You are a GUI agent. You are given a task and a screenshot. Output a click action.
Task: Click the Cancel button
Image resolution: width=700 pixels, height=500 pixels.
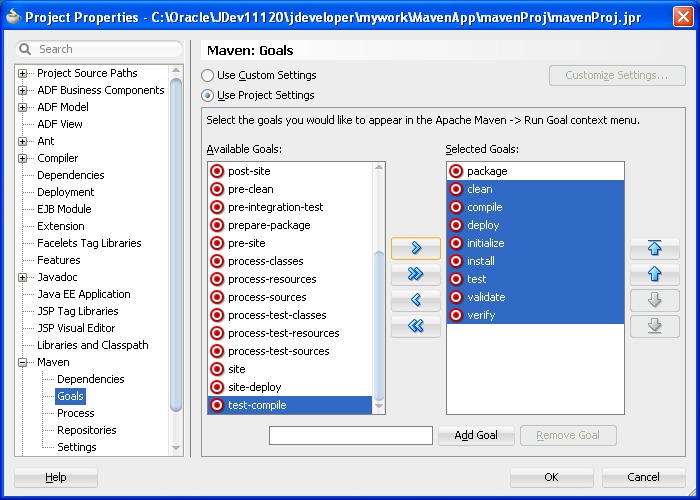[643, 477]
